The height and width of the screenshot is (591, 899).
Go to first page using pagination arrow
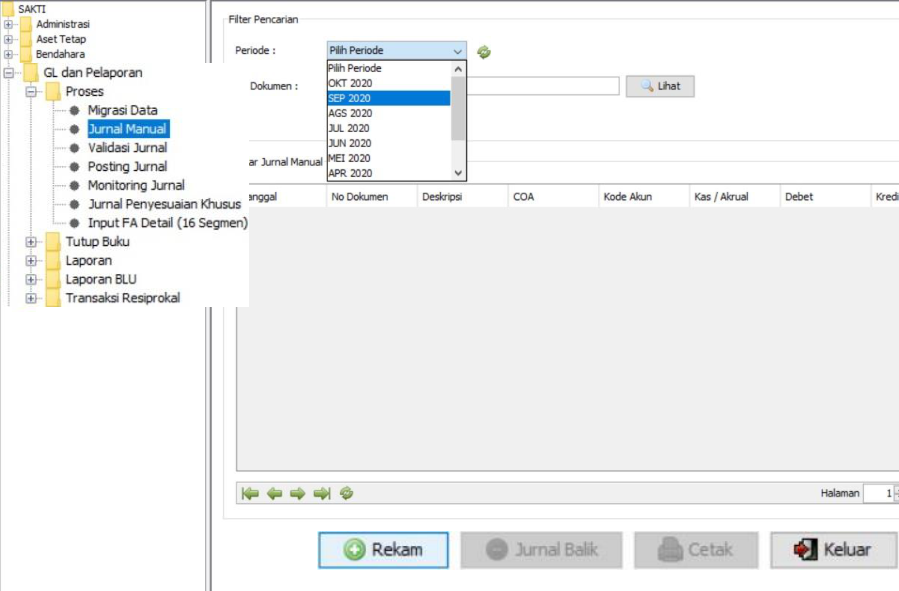[x=250, y=493]
